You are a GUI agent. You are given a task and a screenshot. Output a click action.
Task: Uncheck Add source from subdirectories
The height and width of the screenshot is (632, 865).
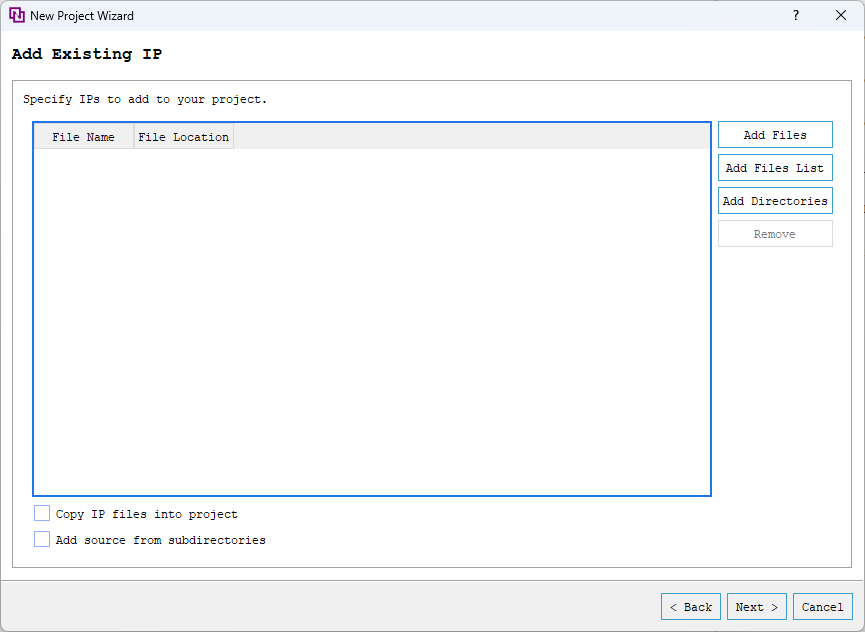coord(42,539)
